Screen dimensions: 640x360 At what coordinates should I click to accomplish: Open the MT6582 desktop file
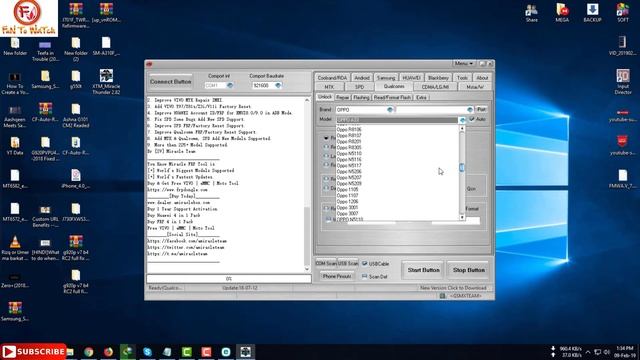click(15, 179)
